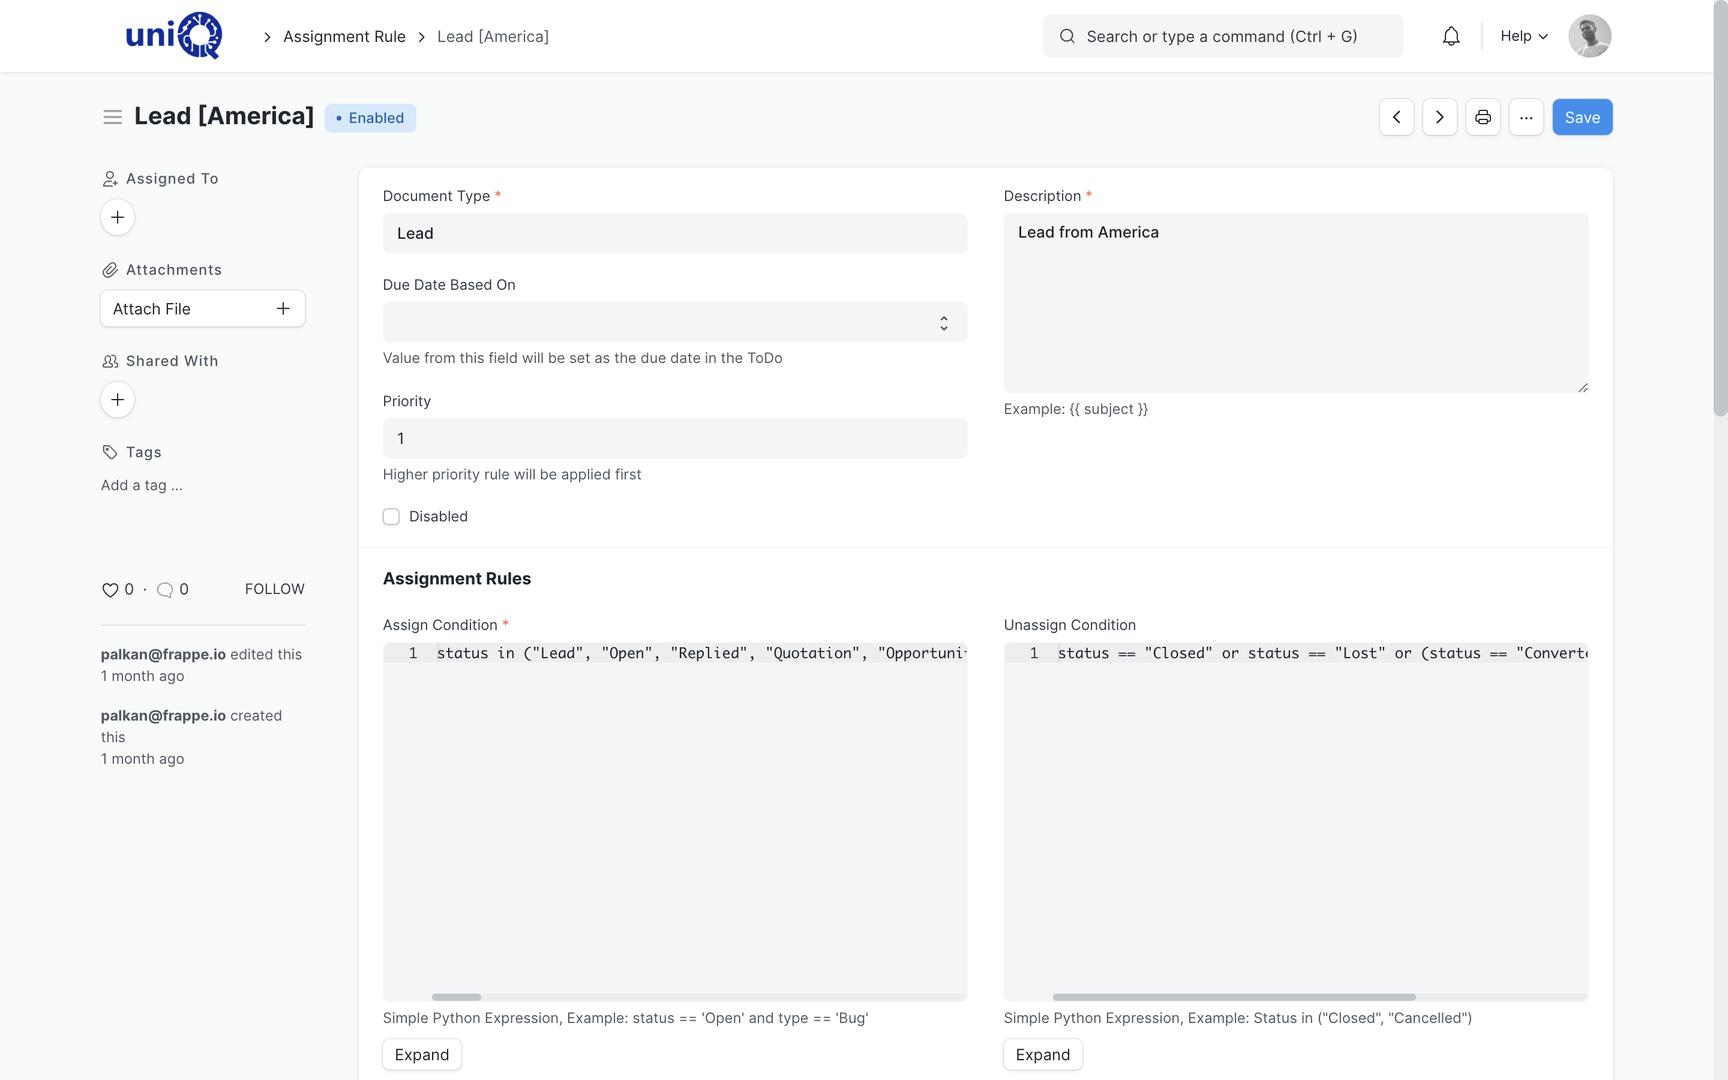Add a user under Assigned To
This screenshot has height=1080, width=1728.
[117, 217]
